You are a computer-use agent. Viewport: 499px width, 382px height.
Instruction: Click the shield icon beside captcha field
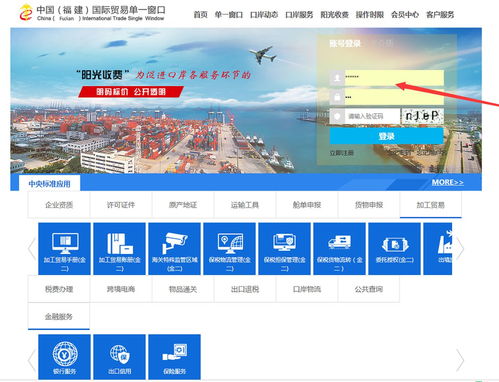(x=337, y=116)
